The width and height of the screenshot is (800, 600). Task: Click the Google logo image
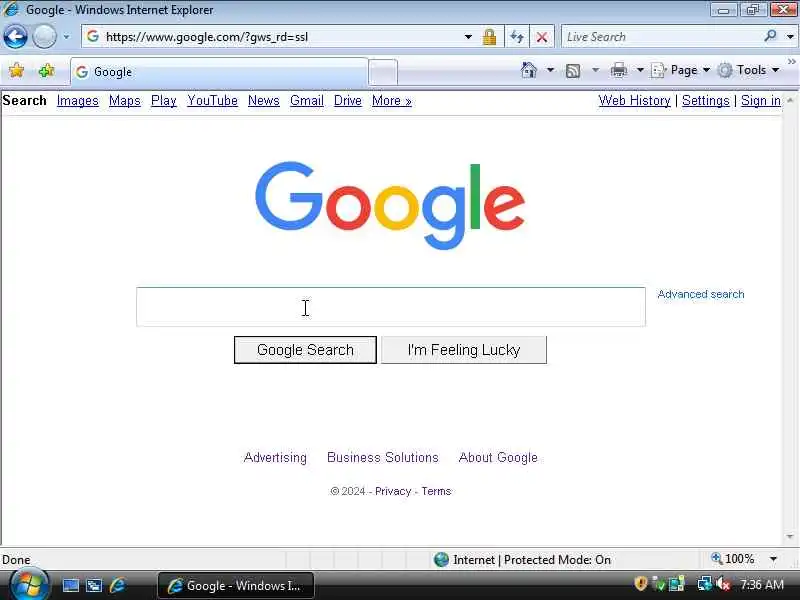390,205
